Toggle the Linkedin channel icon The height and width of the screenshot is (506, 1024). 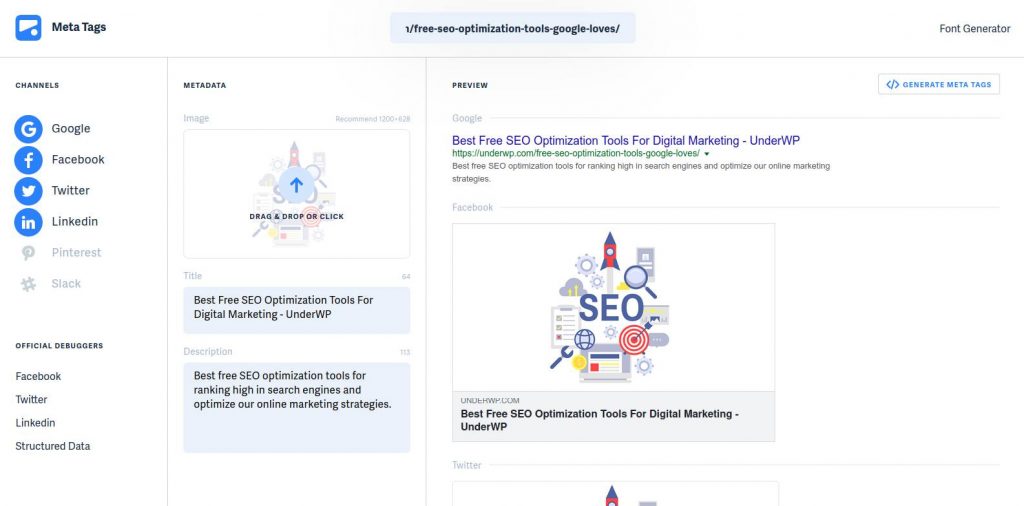pos(28,222)
